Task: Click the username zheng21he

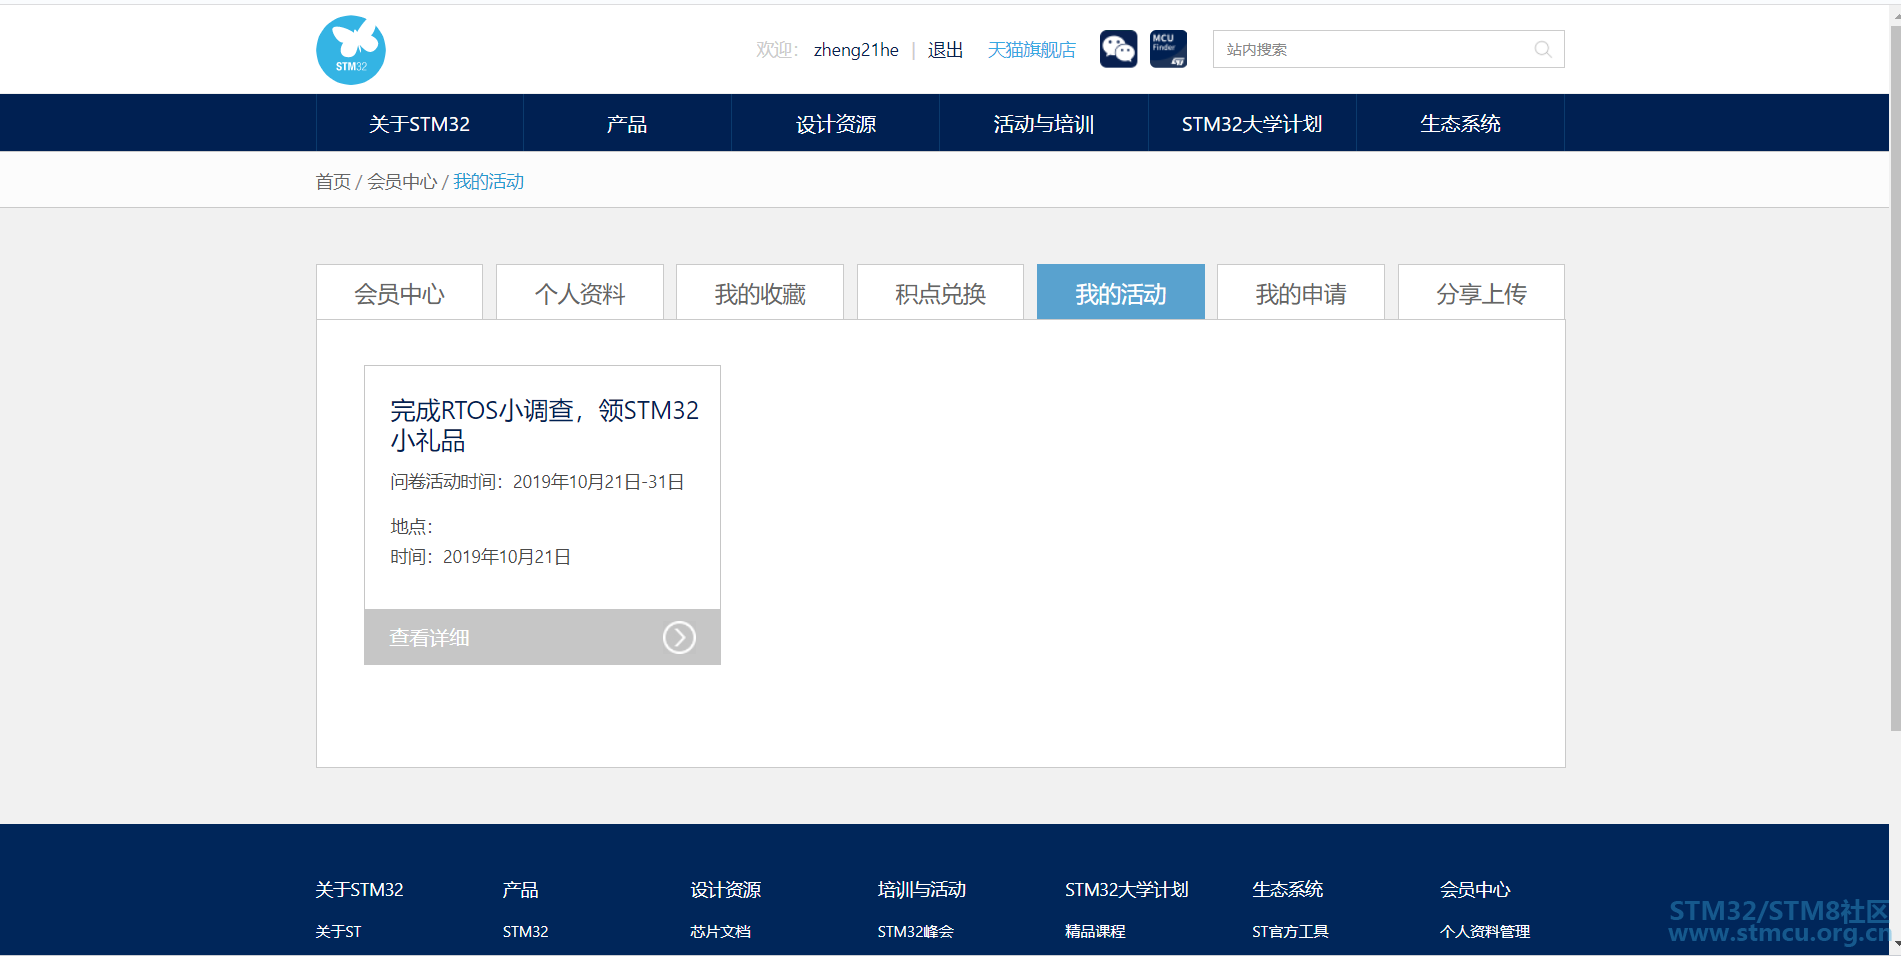Action: tap(856, 50)
